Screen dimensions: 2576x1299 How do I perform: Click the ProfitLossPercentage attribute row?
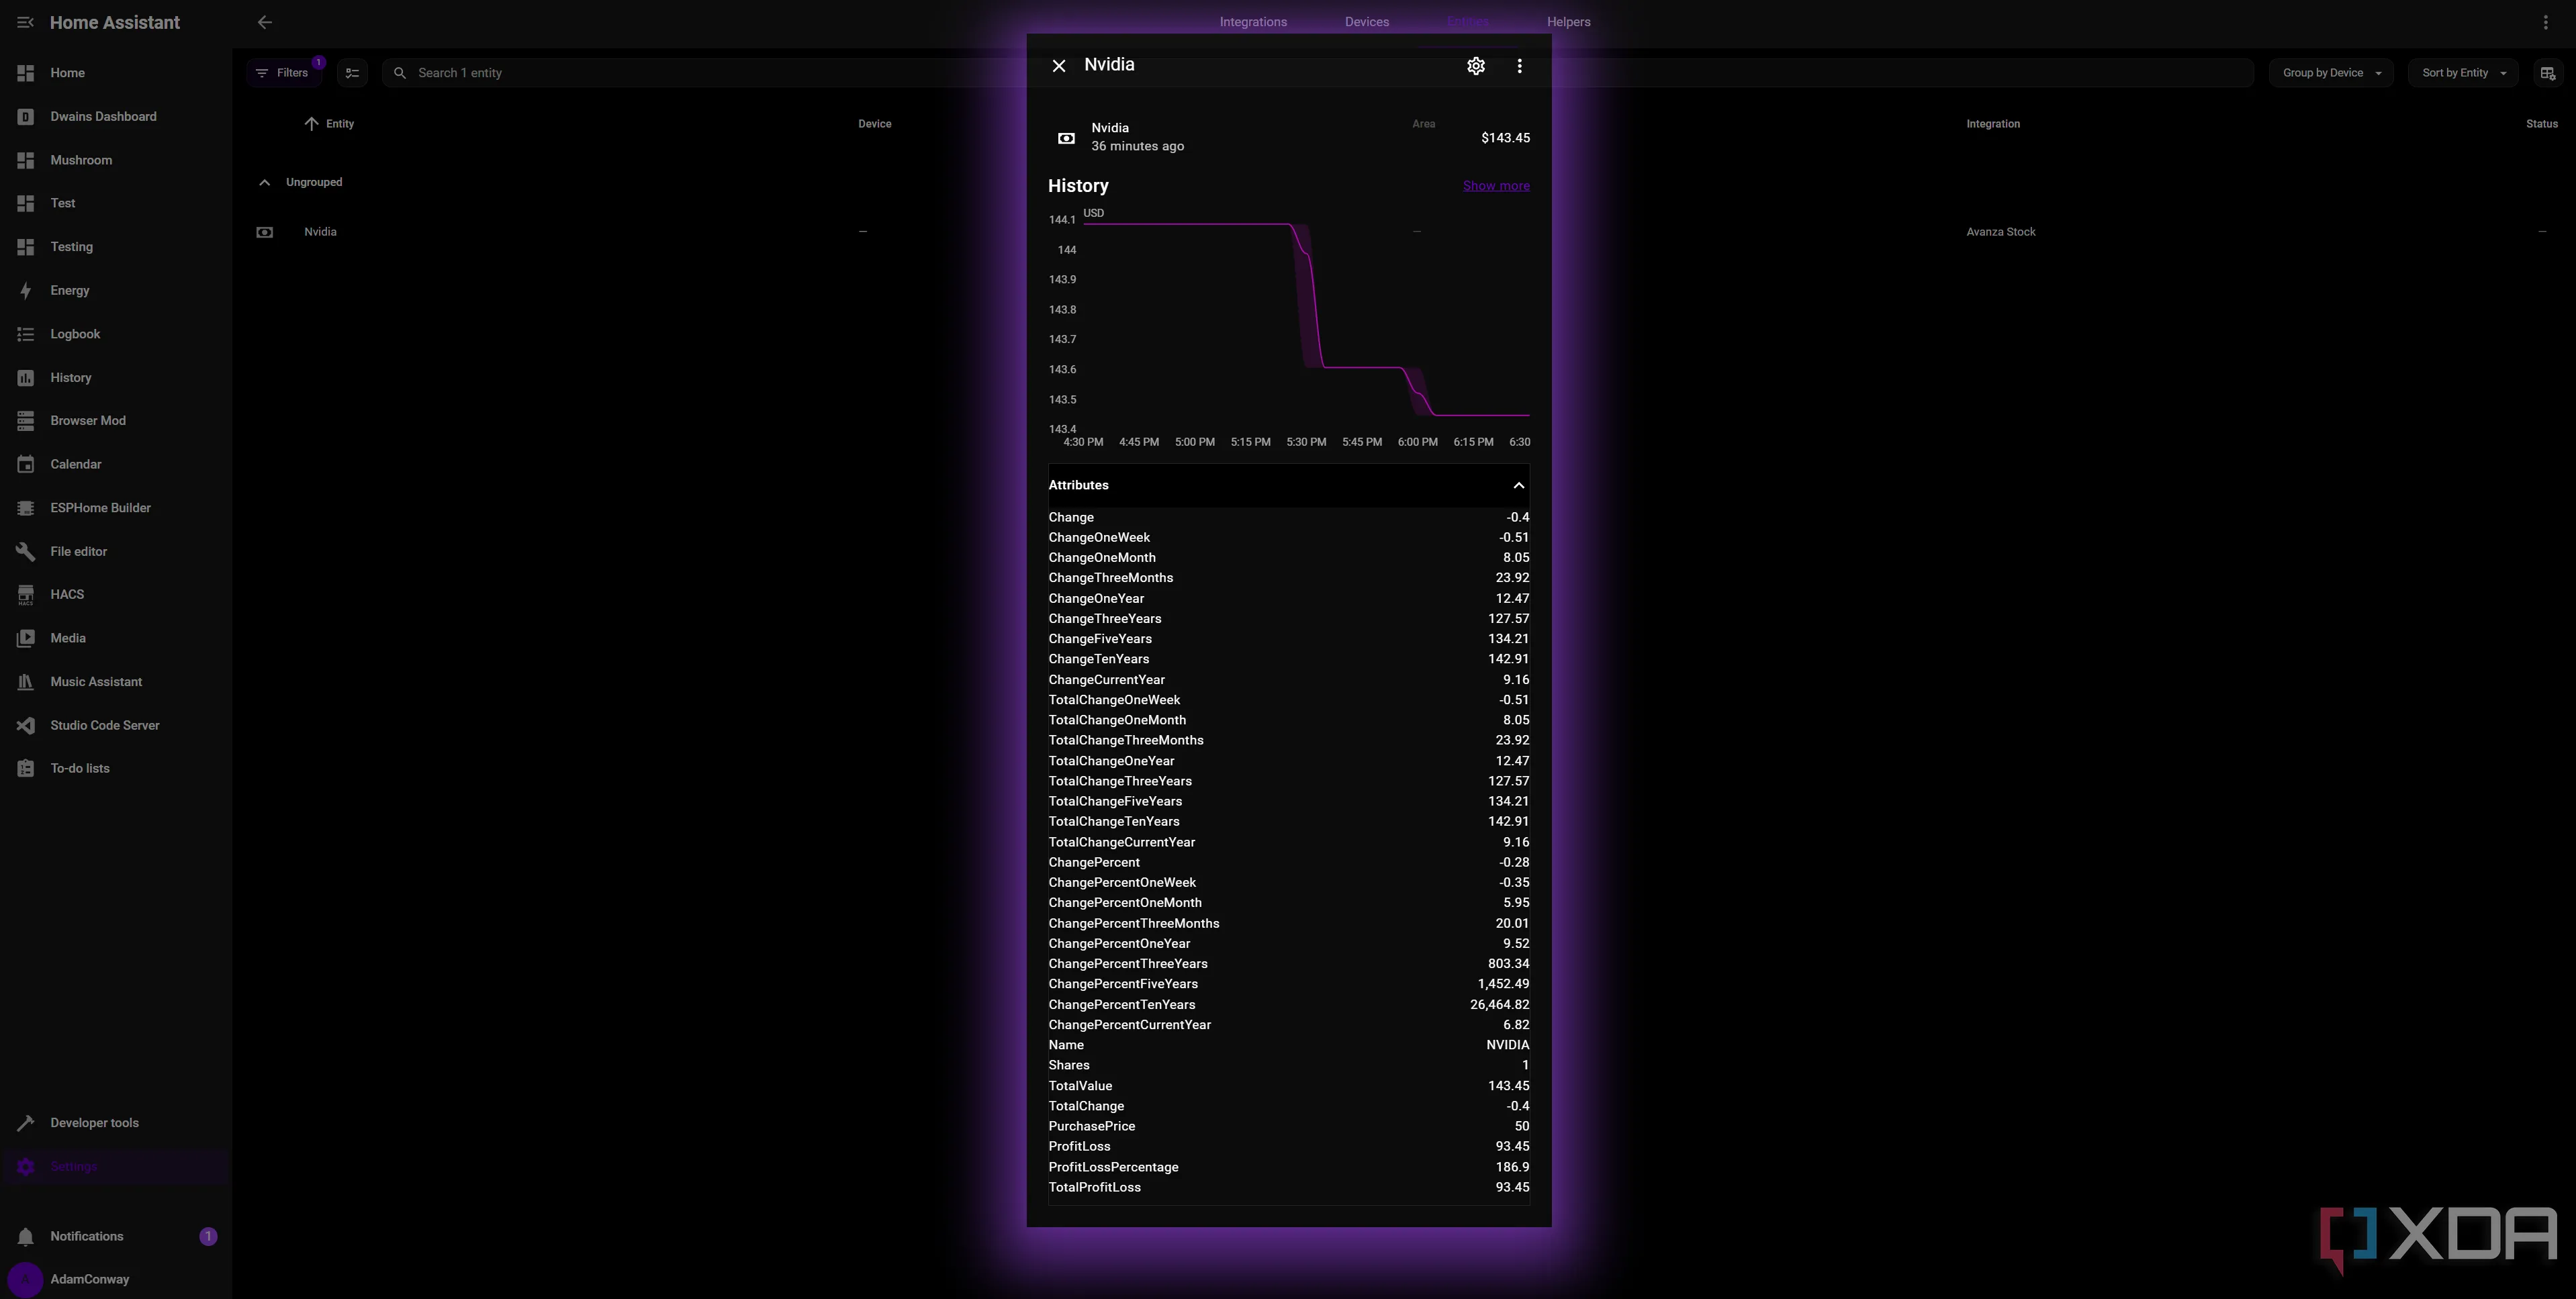coord(1288,1168)
